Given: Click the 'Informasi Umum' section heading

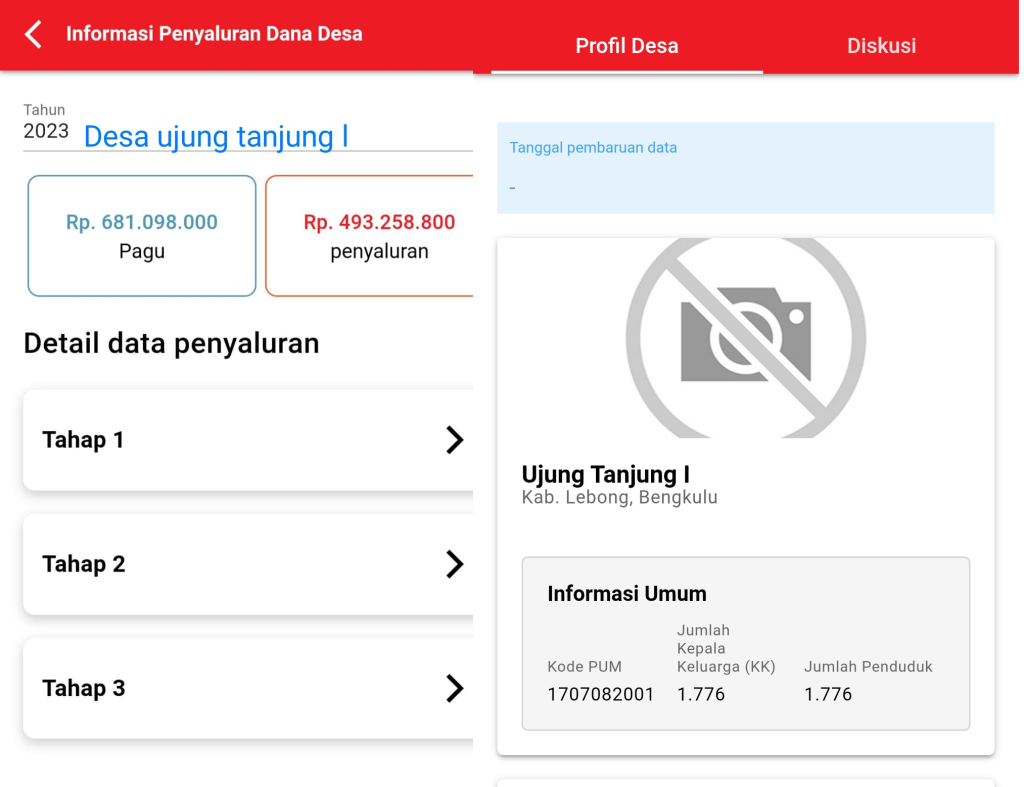Looking at the screenshot, I should [x=627, y=594].
